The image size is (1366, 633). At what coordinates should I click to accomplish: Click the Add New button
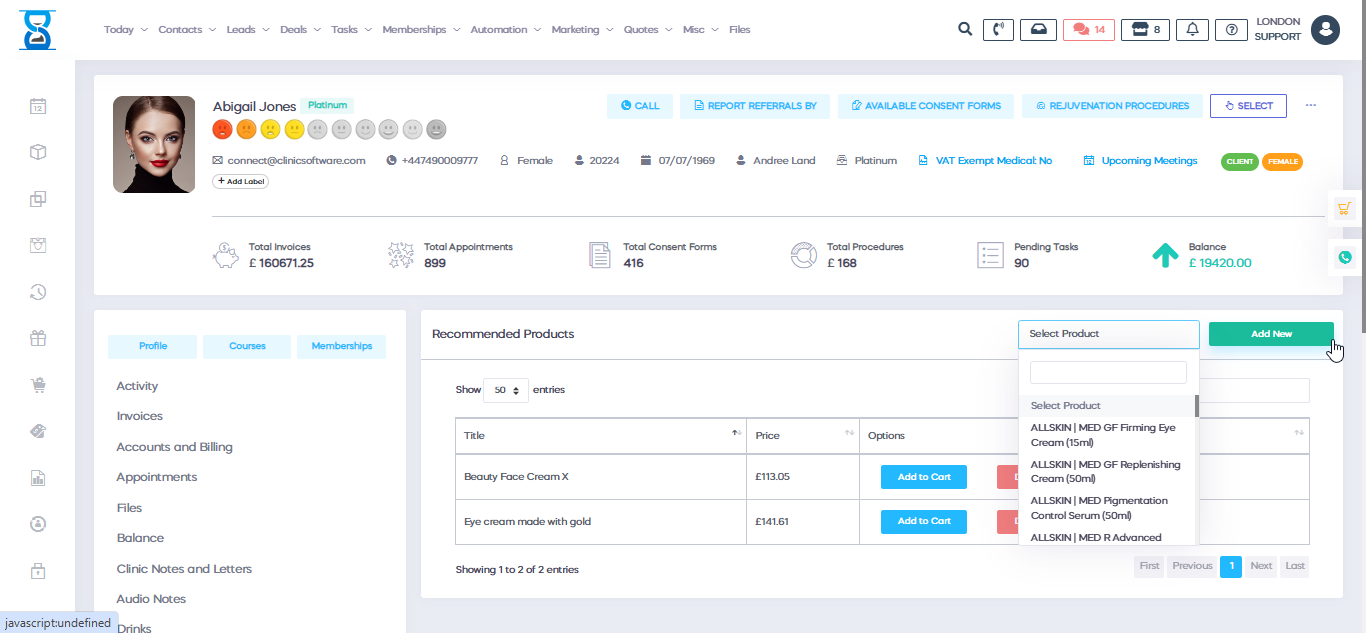click(x=1271, y=334)
